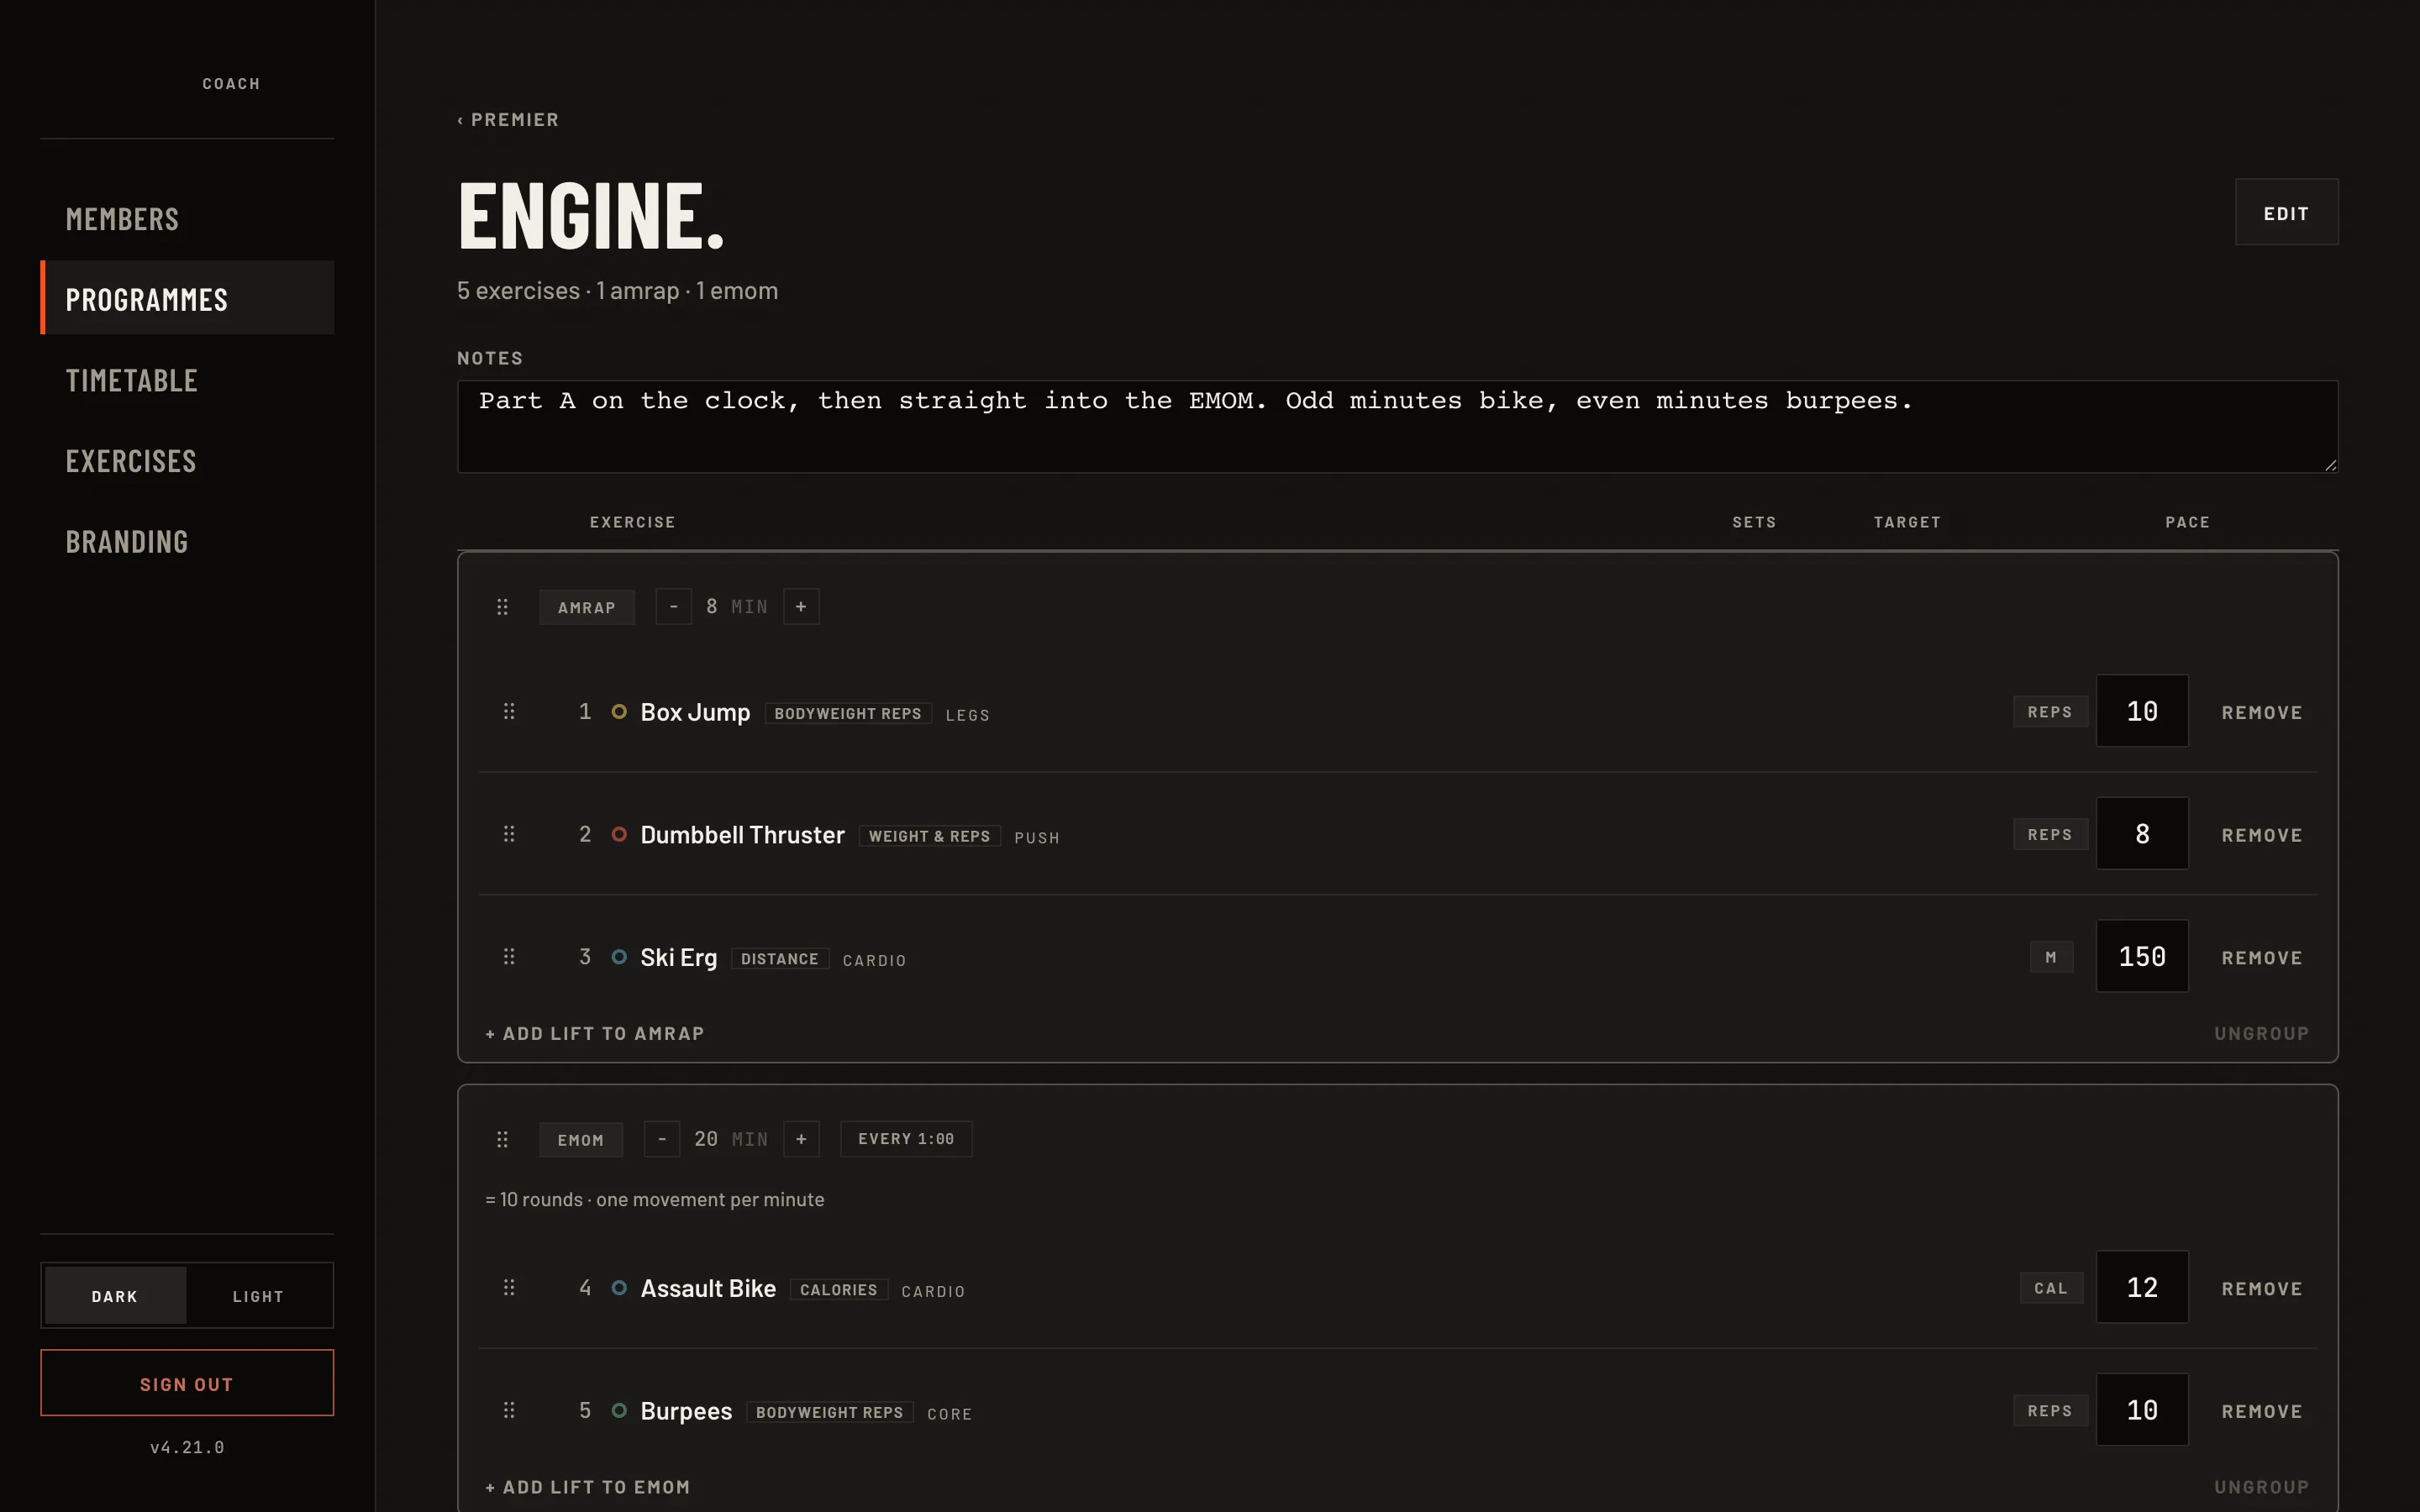
Task: Open the Programmes section
Action: click(x=187, y=298)
